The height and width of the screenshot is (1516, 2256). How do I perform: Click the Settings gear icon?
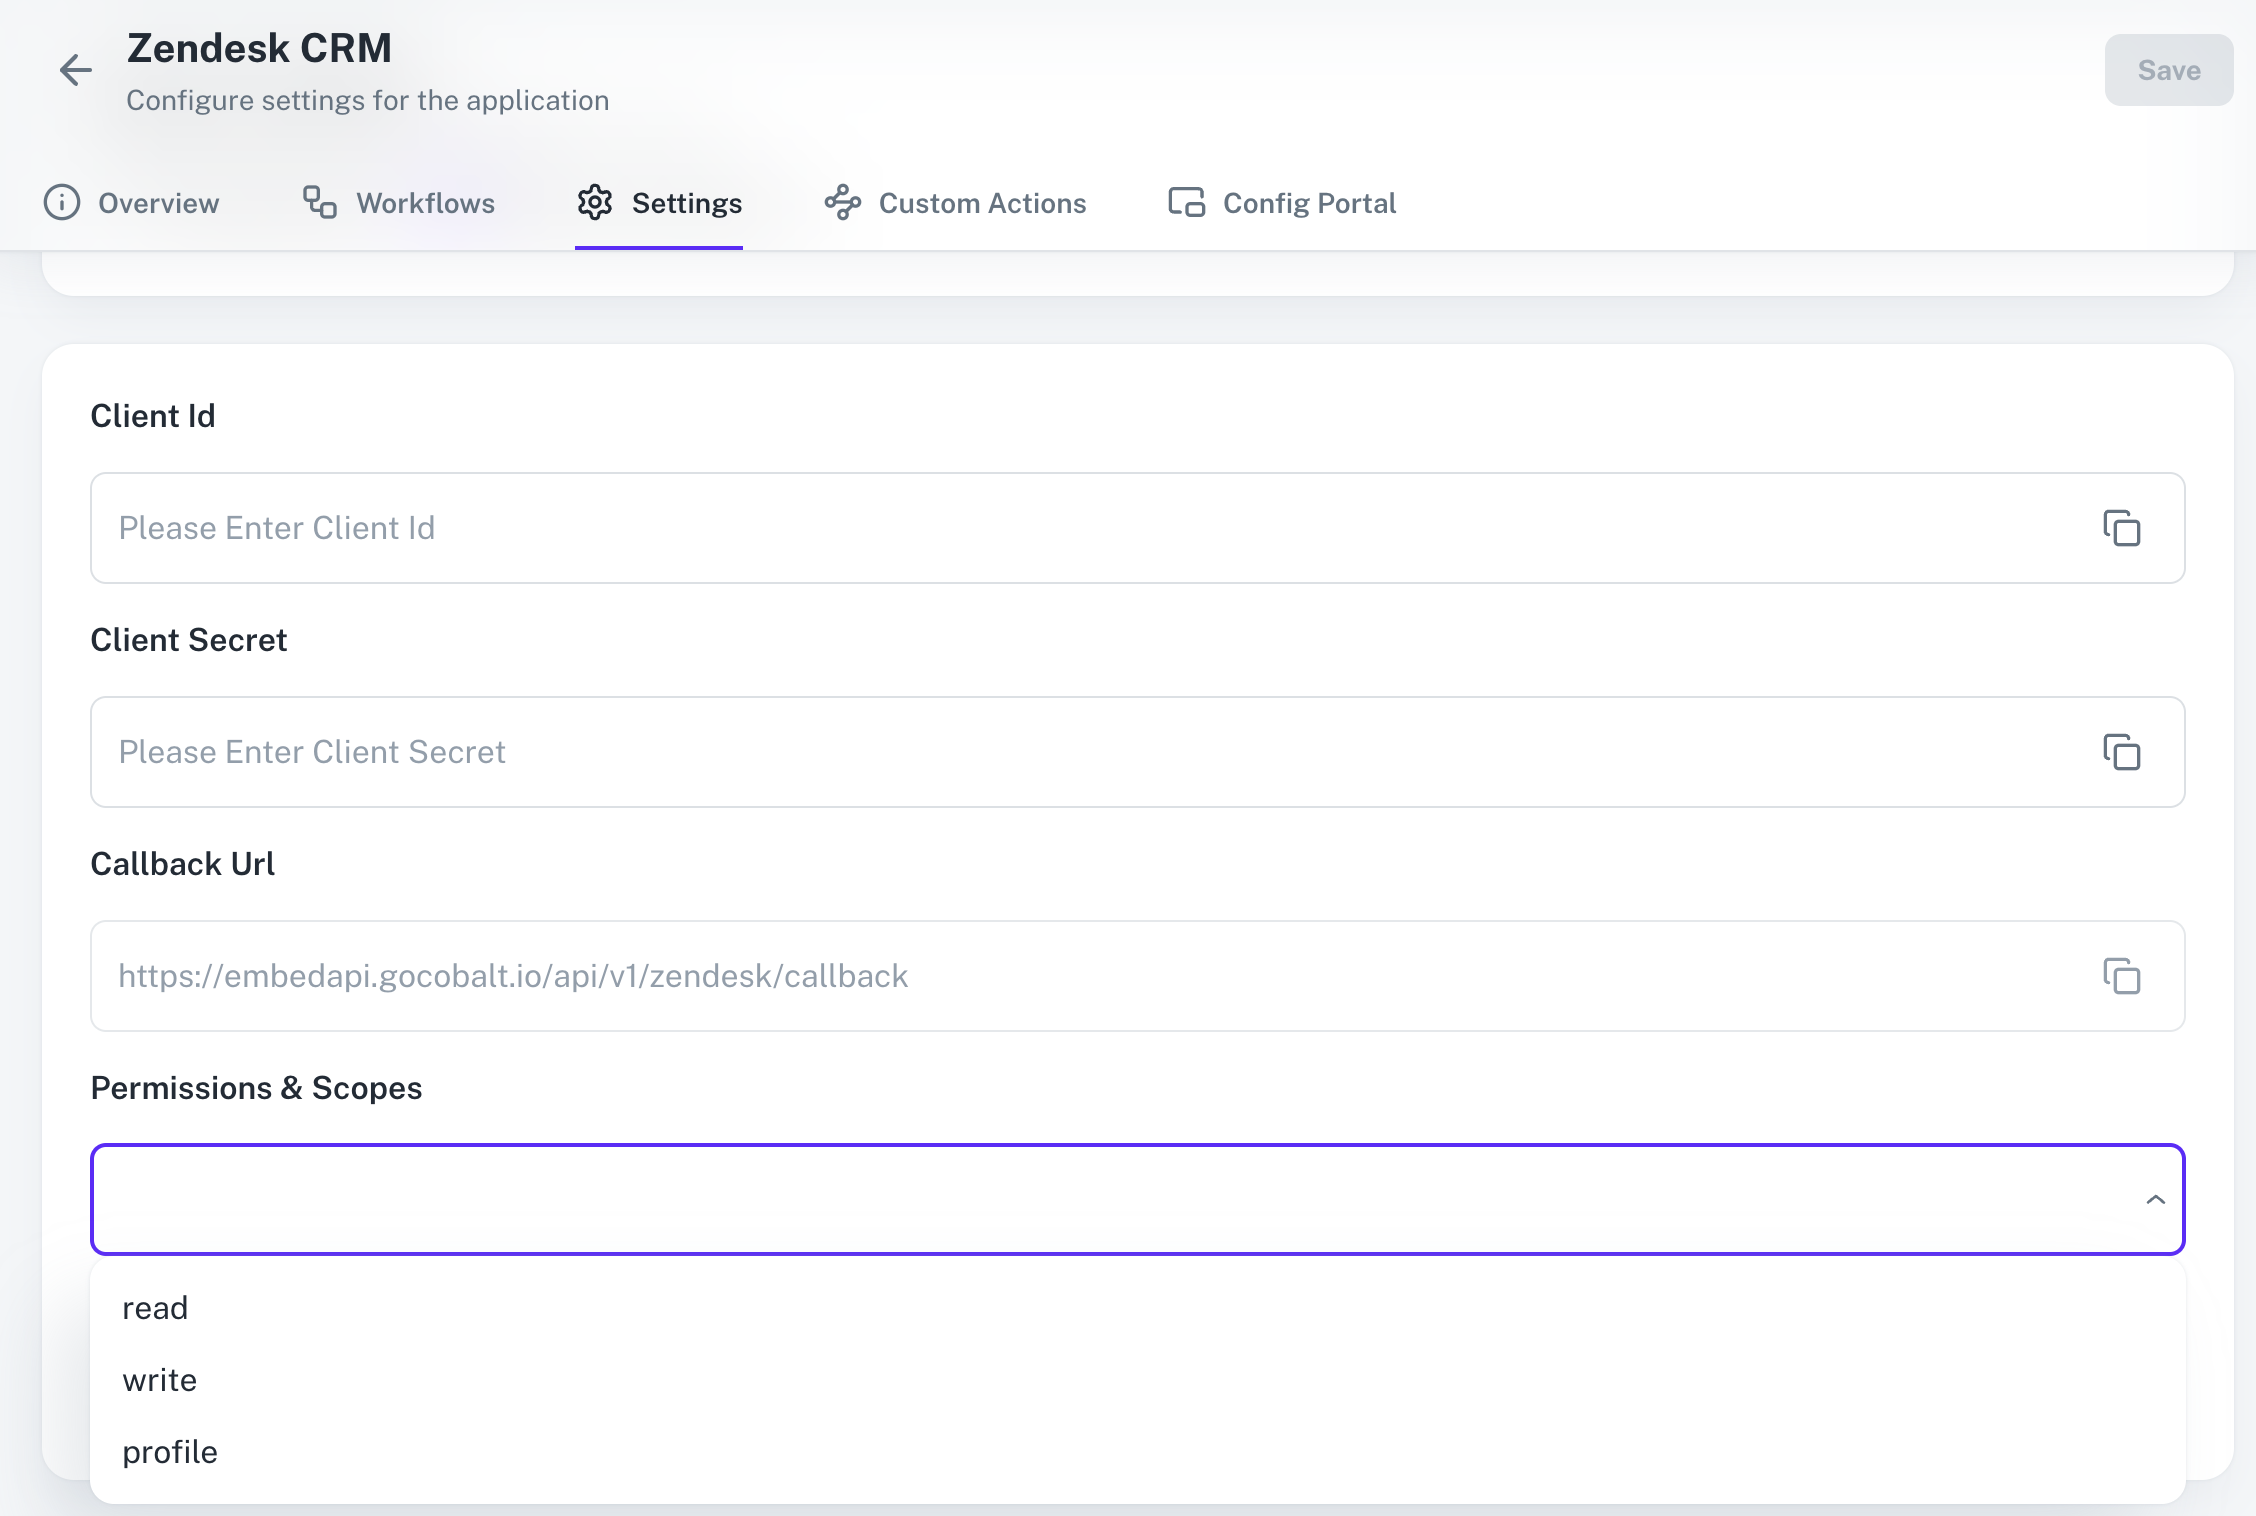594,202
